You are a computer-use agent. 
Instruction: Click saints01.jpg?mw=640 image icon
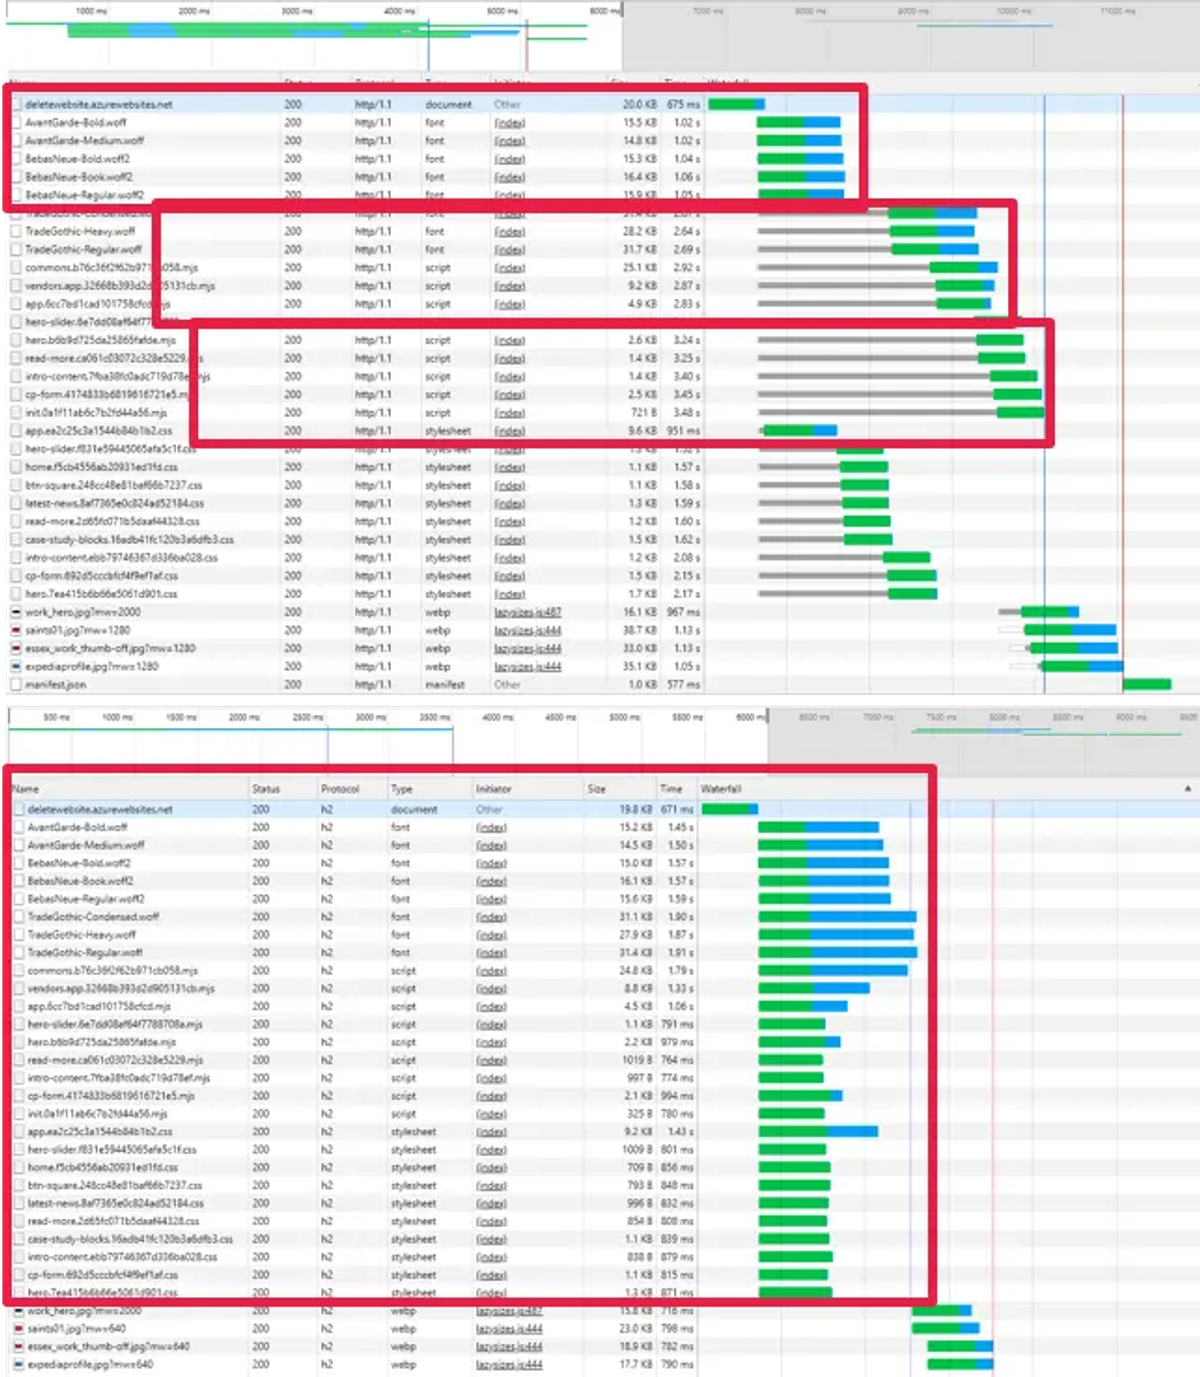tap(18, 1328)
